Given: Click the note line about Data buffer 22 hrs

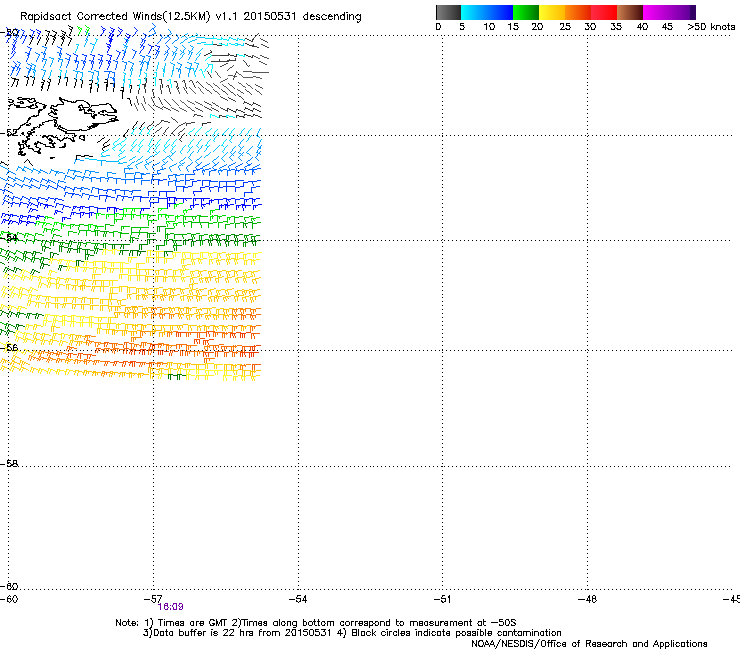Looking at the screenshot, I should tap(352, 633).
